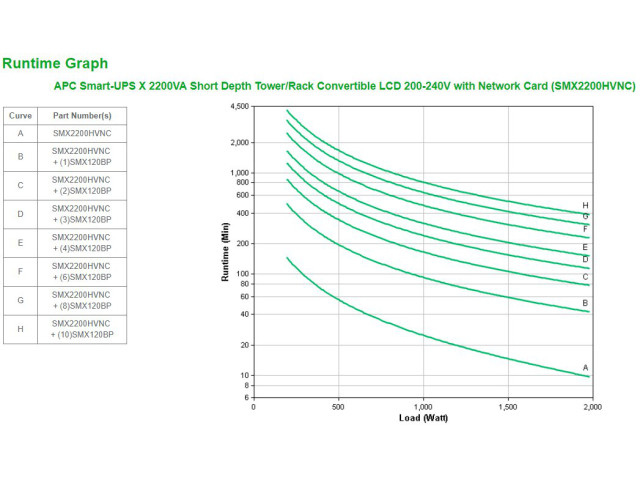Screen dimensions: 640x480
Task: Click the '+ (6)SMX120BP' part number cell
Action: click(82, 272)
